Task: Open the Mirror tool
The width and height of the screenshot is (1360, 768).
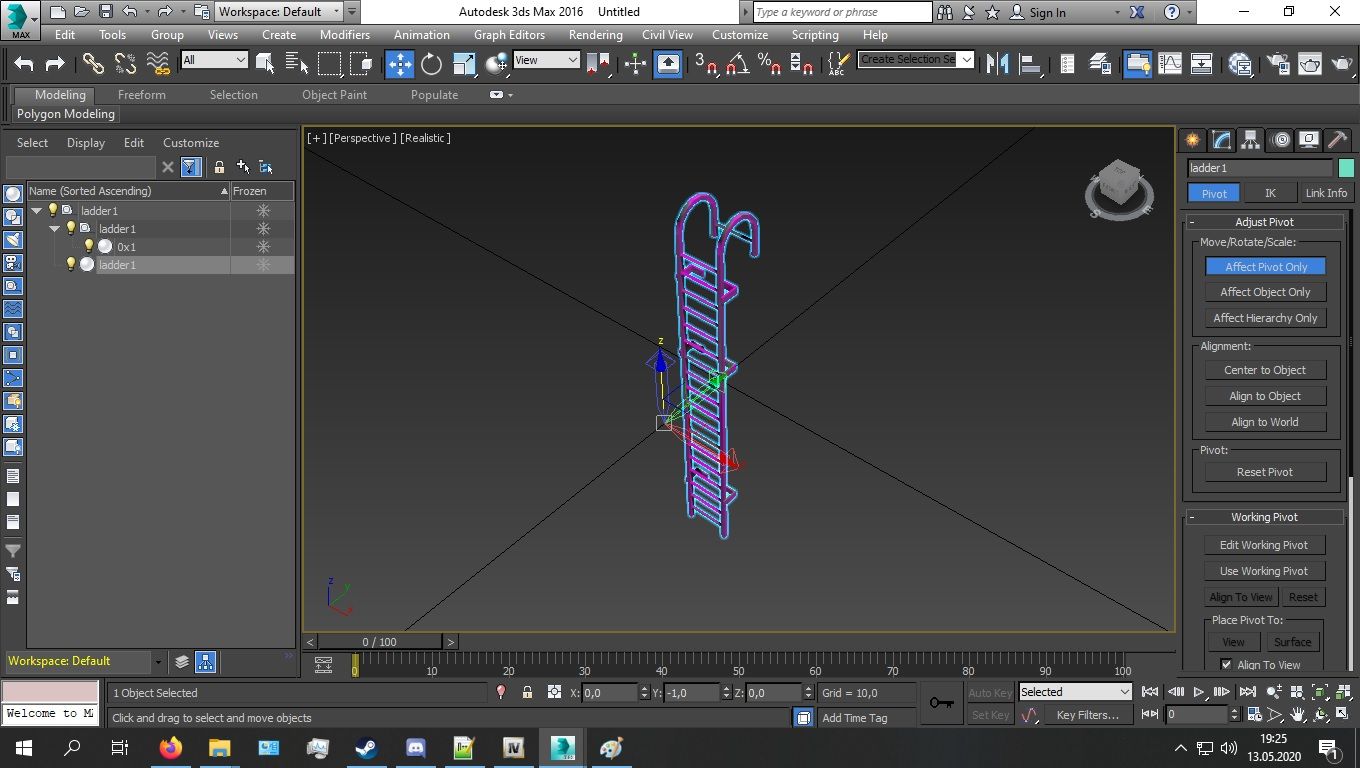Action: tap(997, 64)
